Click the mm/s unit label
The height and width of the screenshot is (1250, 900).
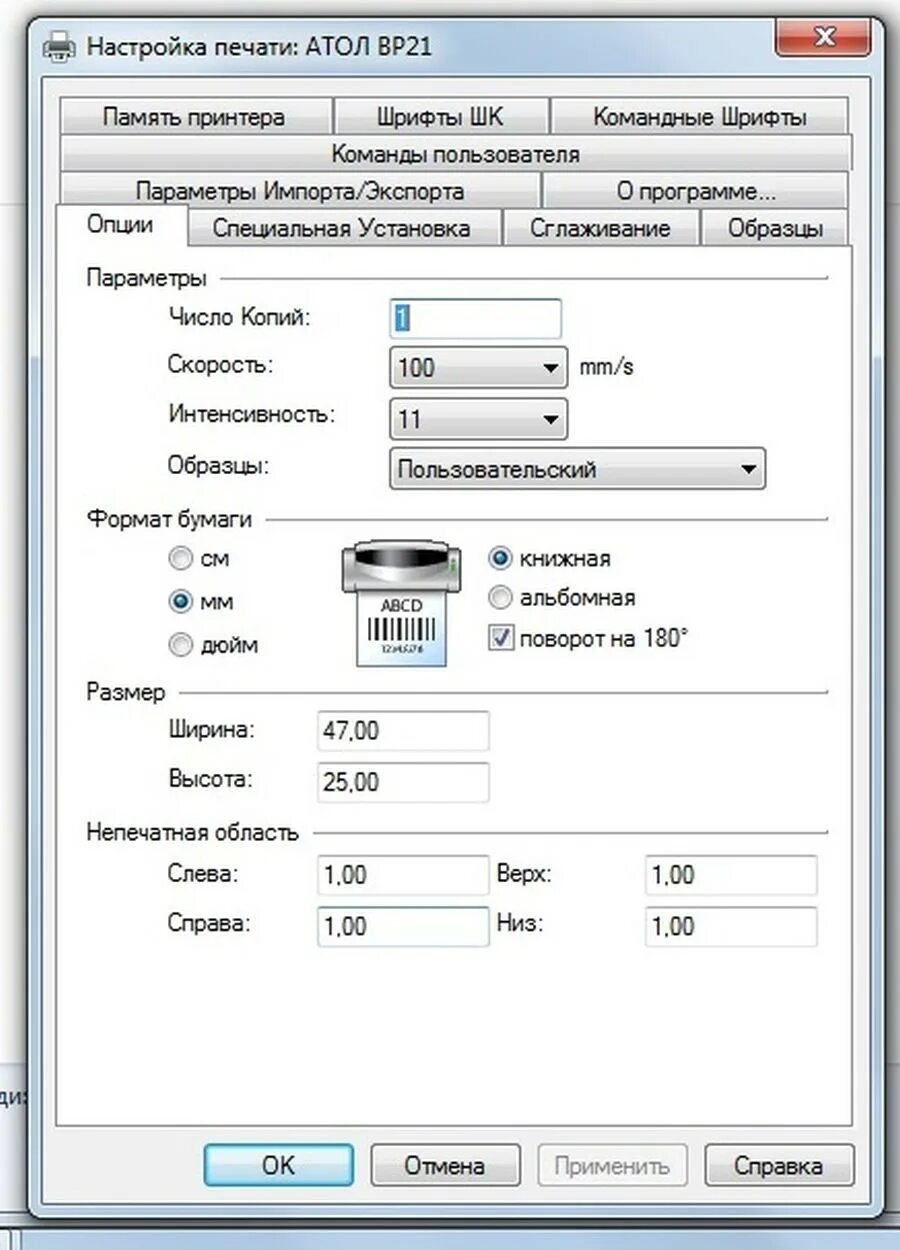[x=607, y=367]
